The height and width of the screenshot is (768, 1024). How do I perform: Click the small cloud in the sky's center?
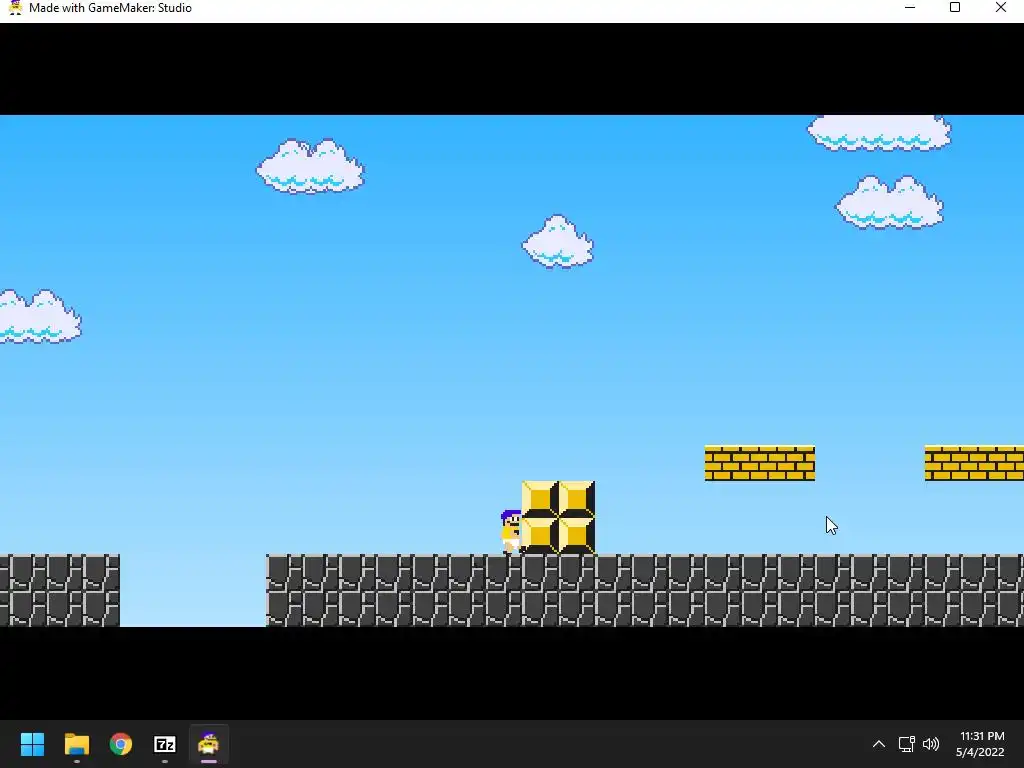pyautogui.click(x=558, y=242)
